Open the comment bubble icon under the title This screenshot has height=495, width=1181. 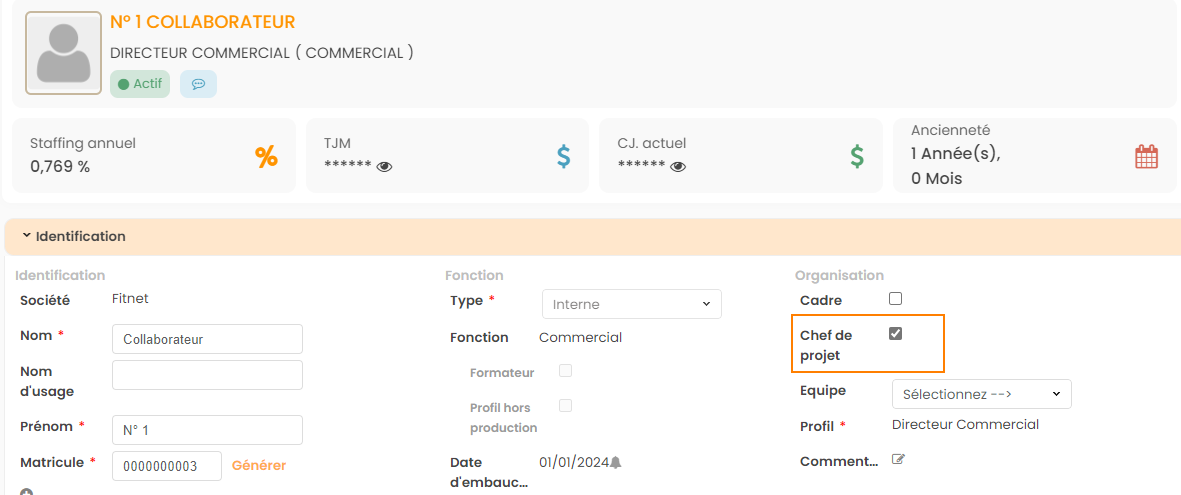(198, 84)
